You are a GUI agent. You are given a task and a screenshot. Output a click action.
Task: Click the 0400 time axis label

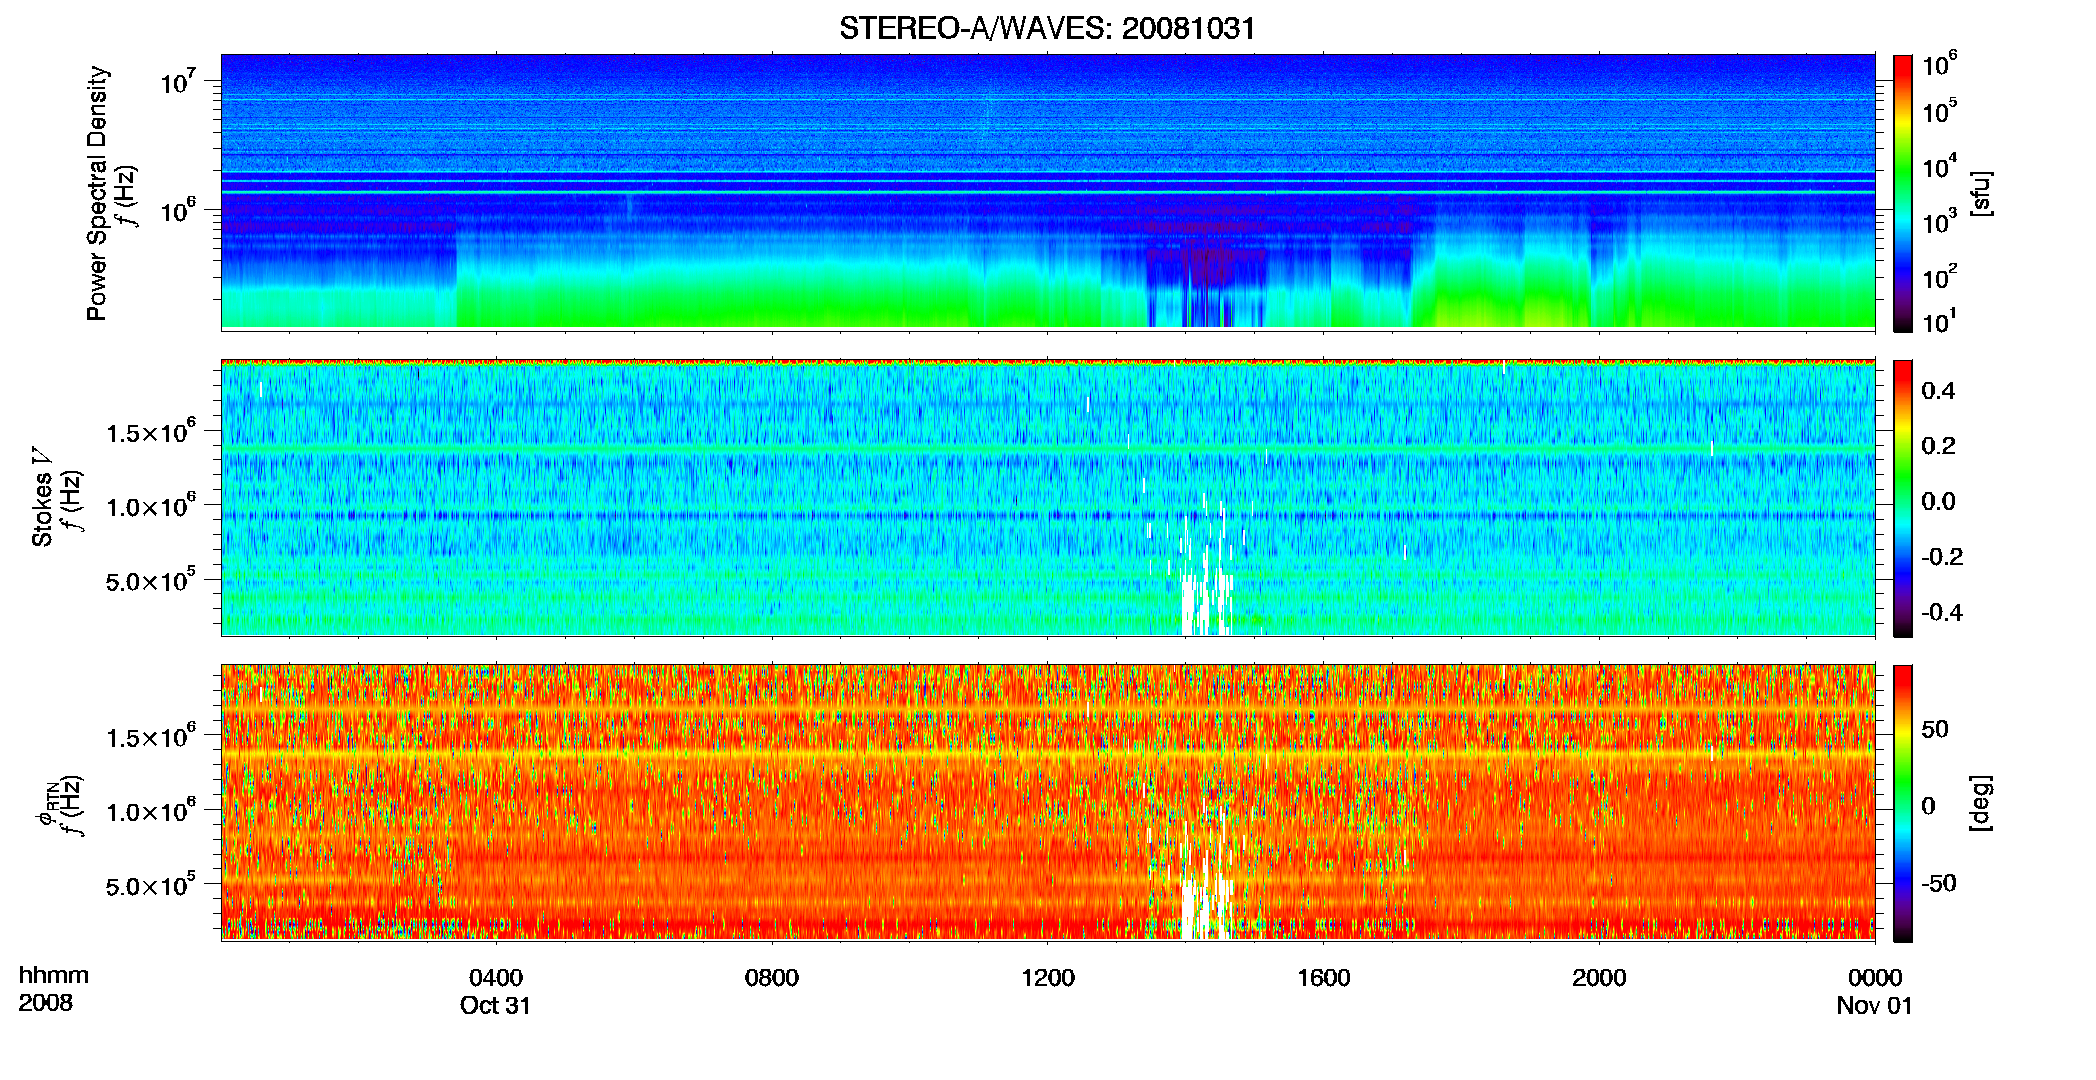[x=496, y=977]
